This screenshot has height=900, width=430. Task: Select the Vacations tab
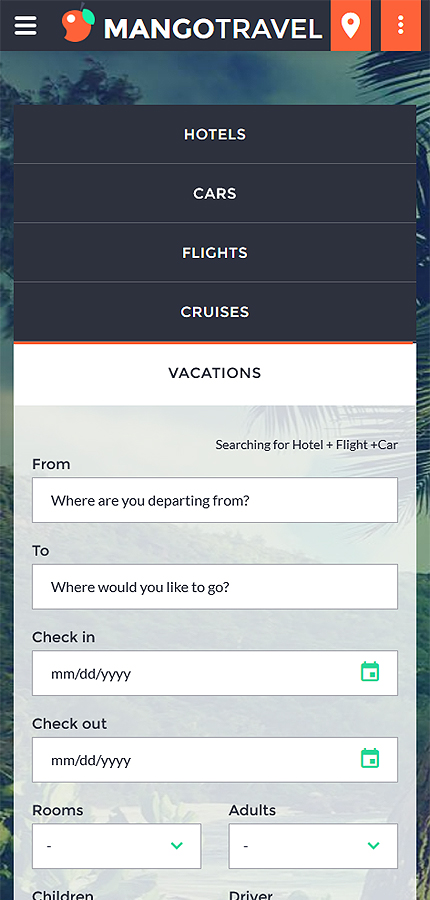(x=215, y=373)
